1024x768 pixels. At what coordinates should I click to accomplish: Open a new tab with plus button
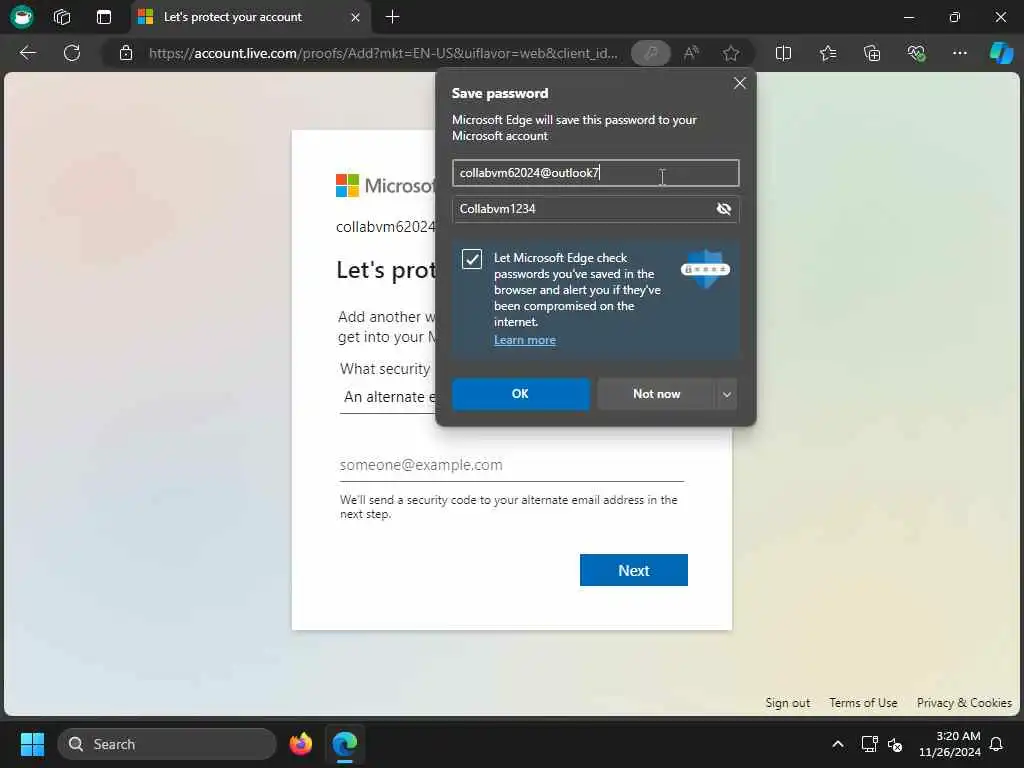tap(392, 16)
